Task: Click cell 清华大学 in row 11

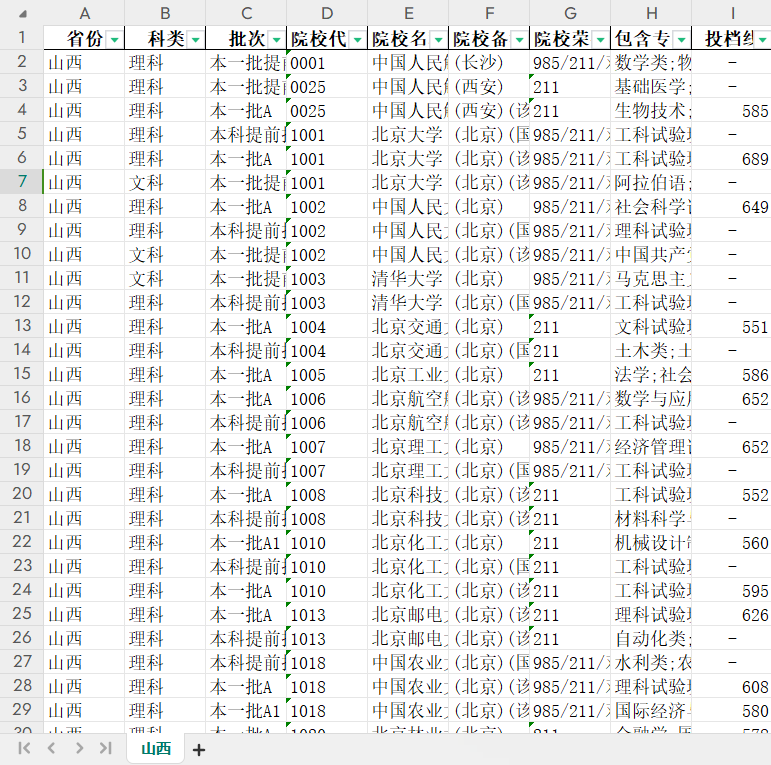Action: (408, 278)
